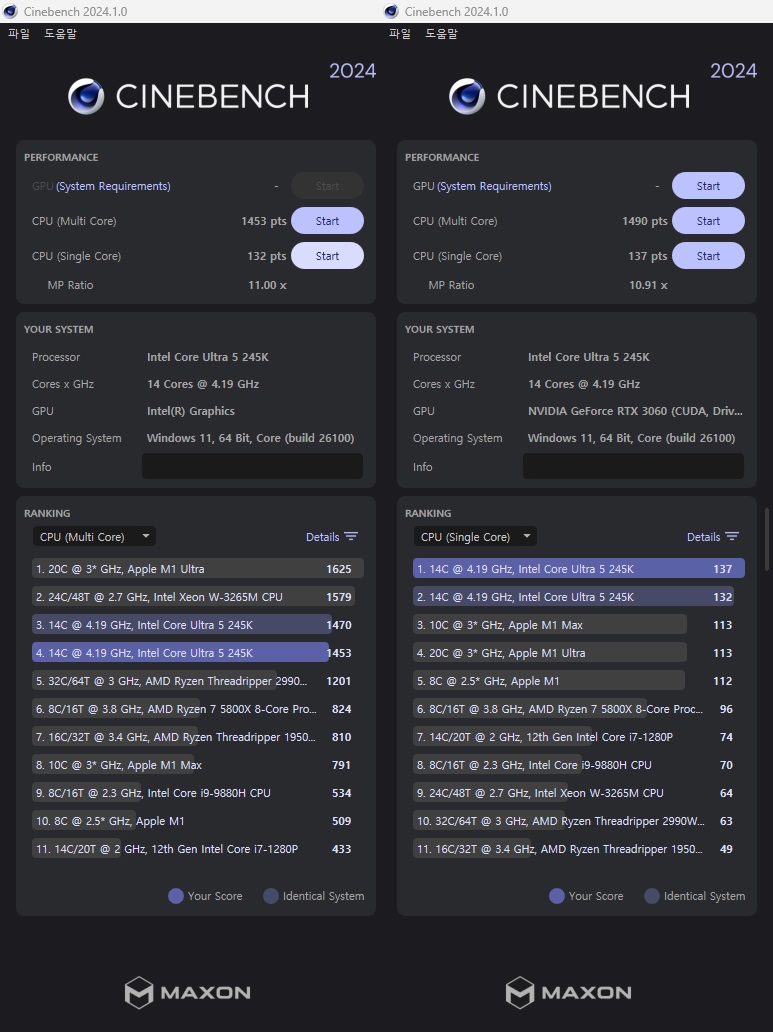This screenshot has height=1032, width=773.
Task: Open the 파일 menu in left Cinebench window
Action: (x=18, y=33)
